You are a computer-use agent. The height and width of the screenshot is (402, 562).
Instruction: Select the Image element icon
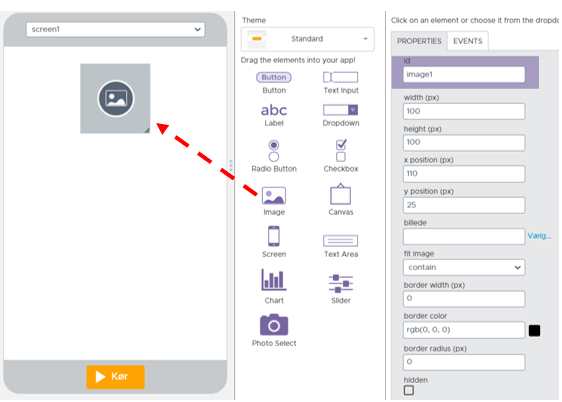274,196
